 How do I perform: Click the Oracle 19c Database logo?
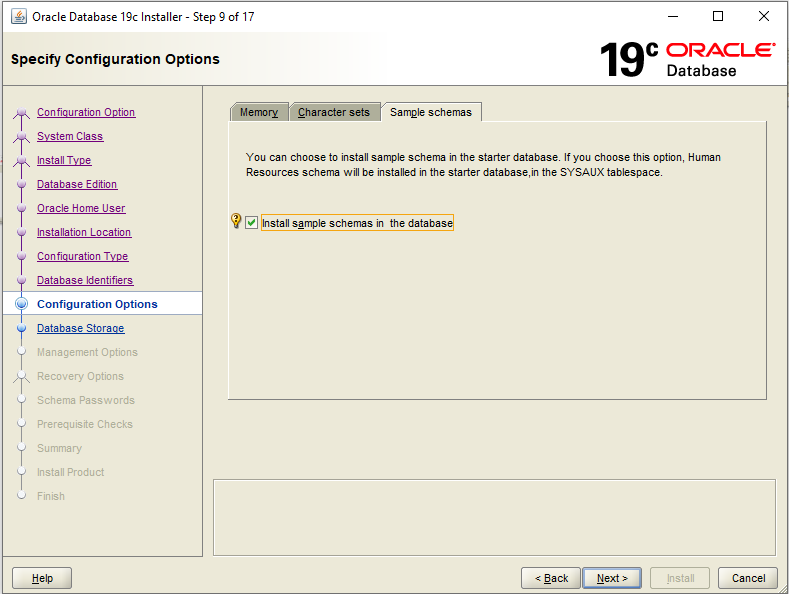(687, 59)
